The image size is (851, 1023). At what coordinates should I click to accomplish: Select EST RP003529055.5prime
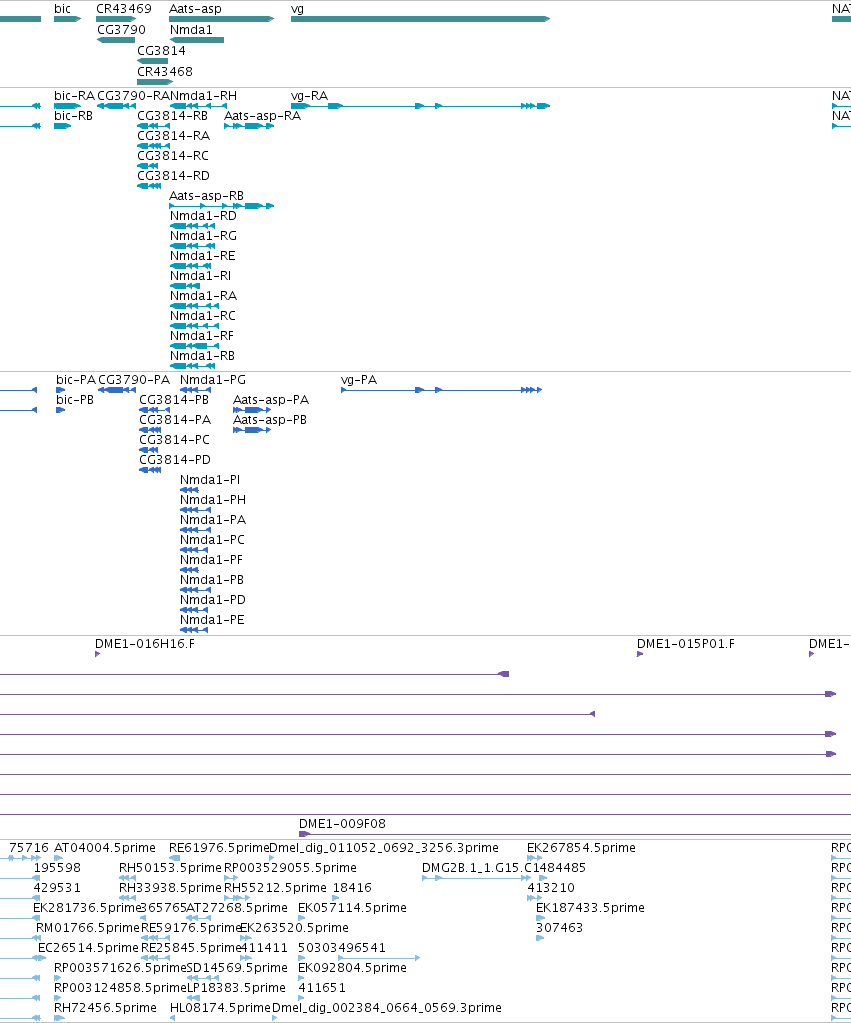(x=290, y=868)
